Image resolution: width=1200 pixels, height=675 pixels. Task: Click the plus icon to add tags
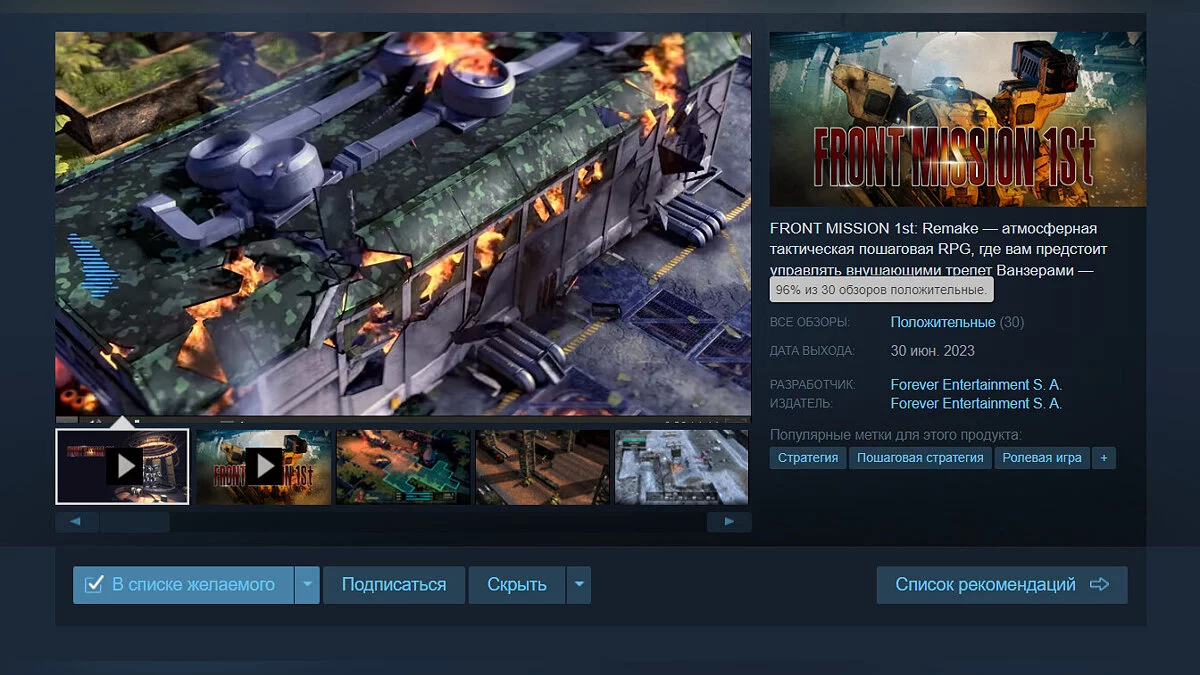1103,458
